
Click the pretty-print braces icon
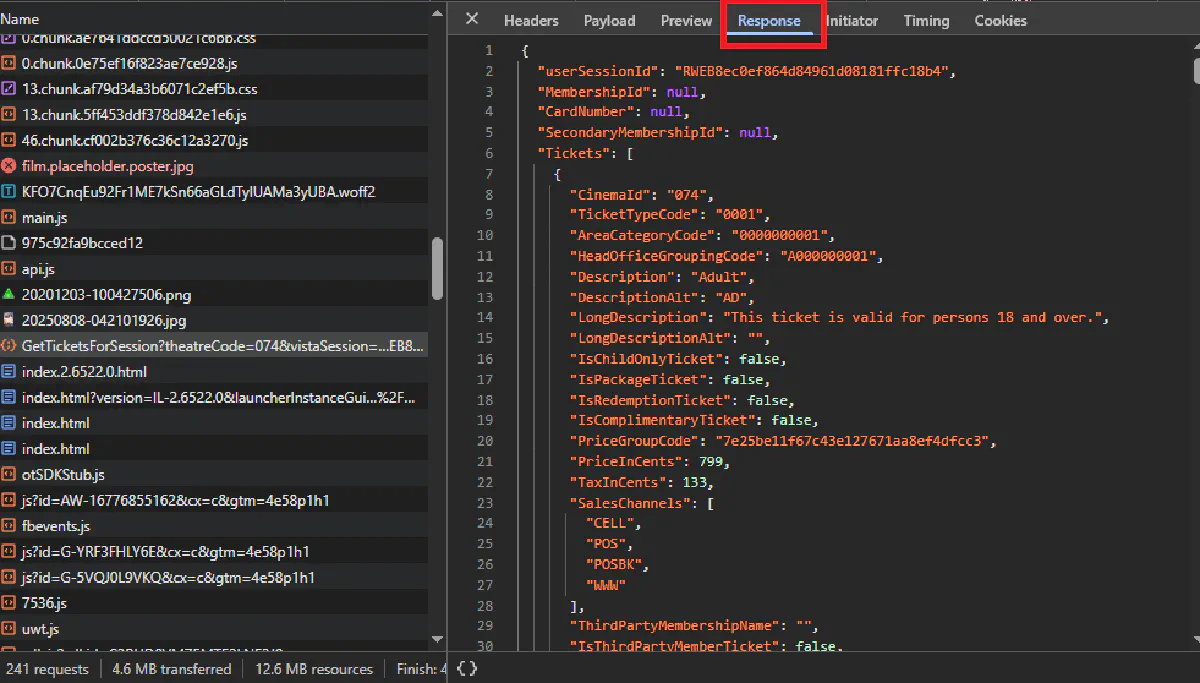(x=467, y=668)
